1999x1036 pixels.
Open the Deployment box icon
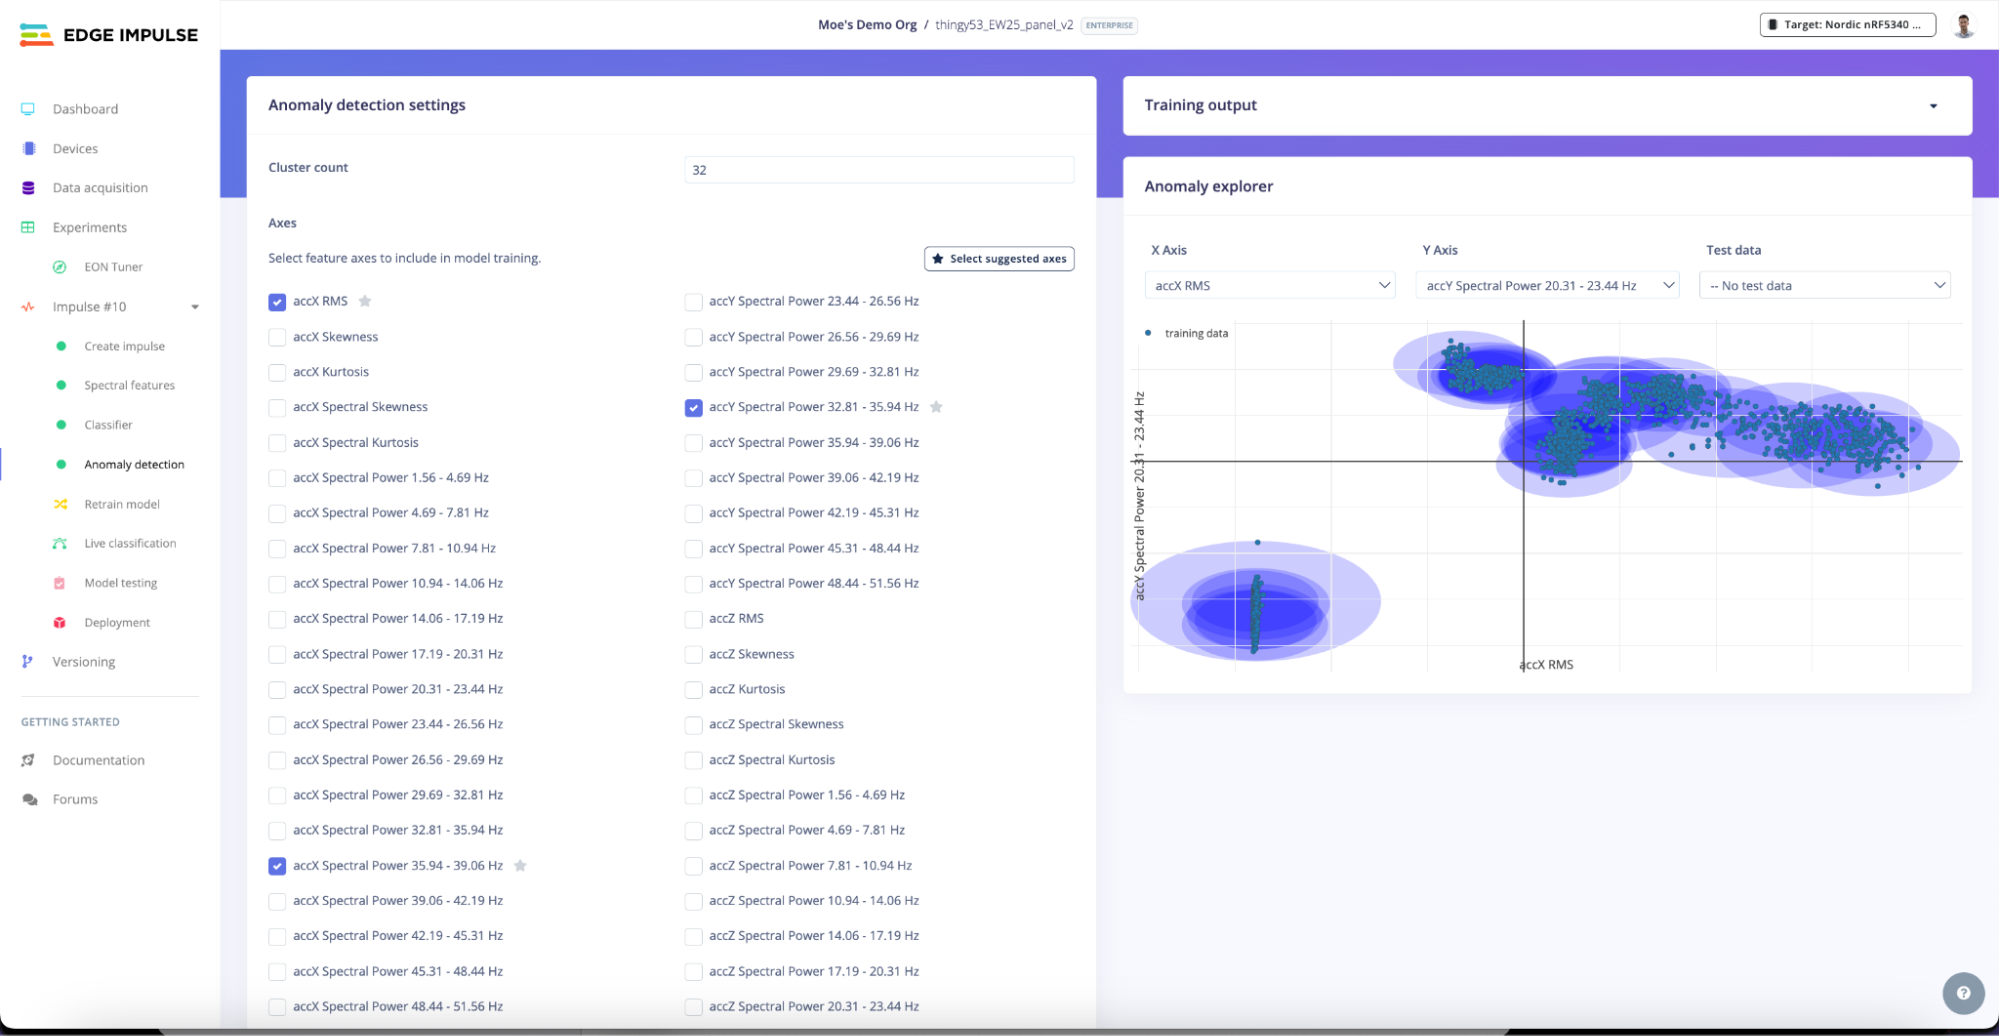click(60, 622)
